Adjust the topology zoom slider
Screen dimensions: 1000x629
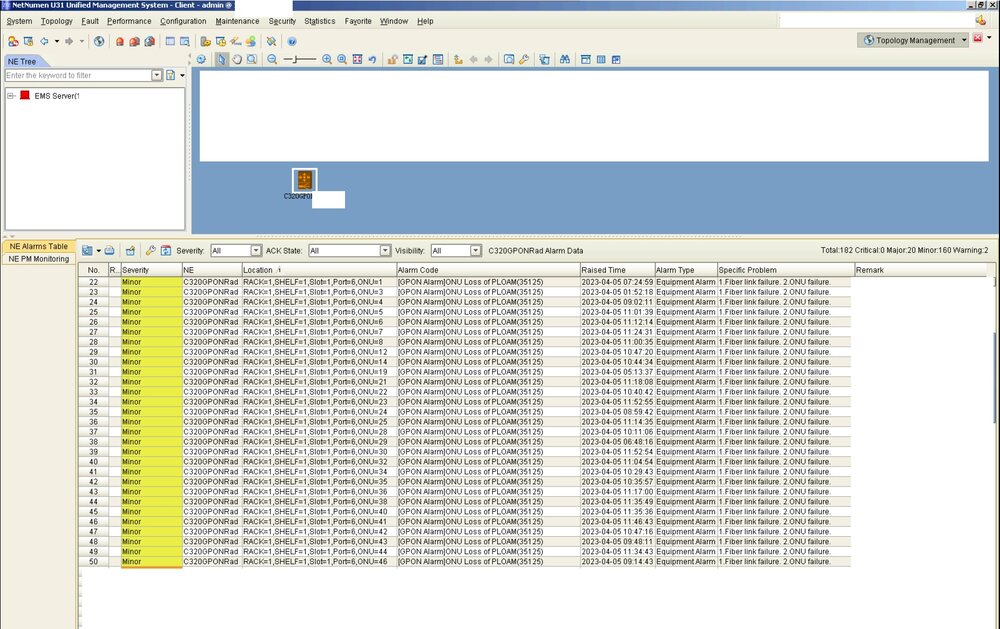tap(299, 60)
